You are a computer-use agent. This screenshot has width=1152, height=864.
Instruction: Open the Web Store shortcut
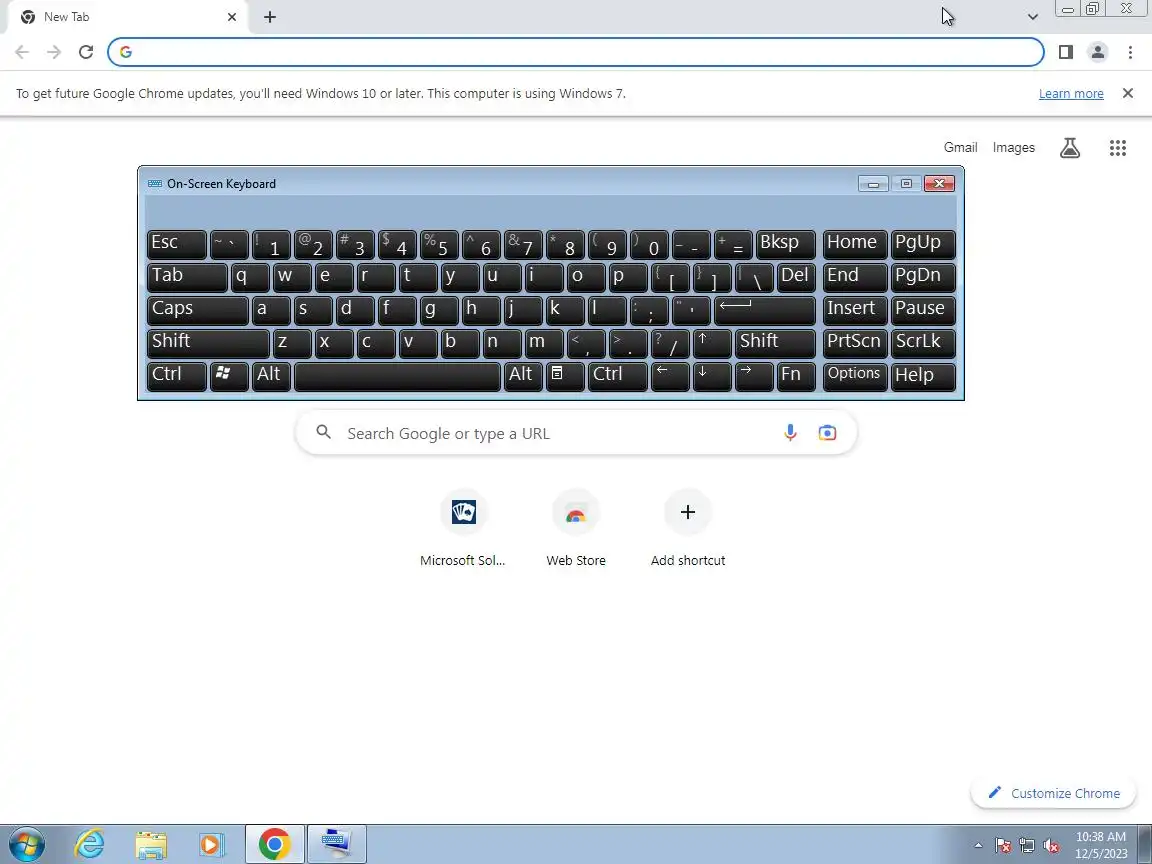click(x=576, y=529)
